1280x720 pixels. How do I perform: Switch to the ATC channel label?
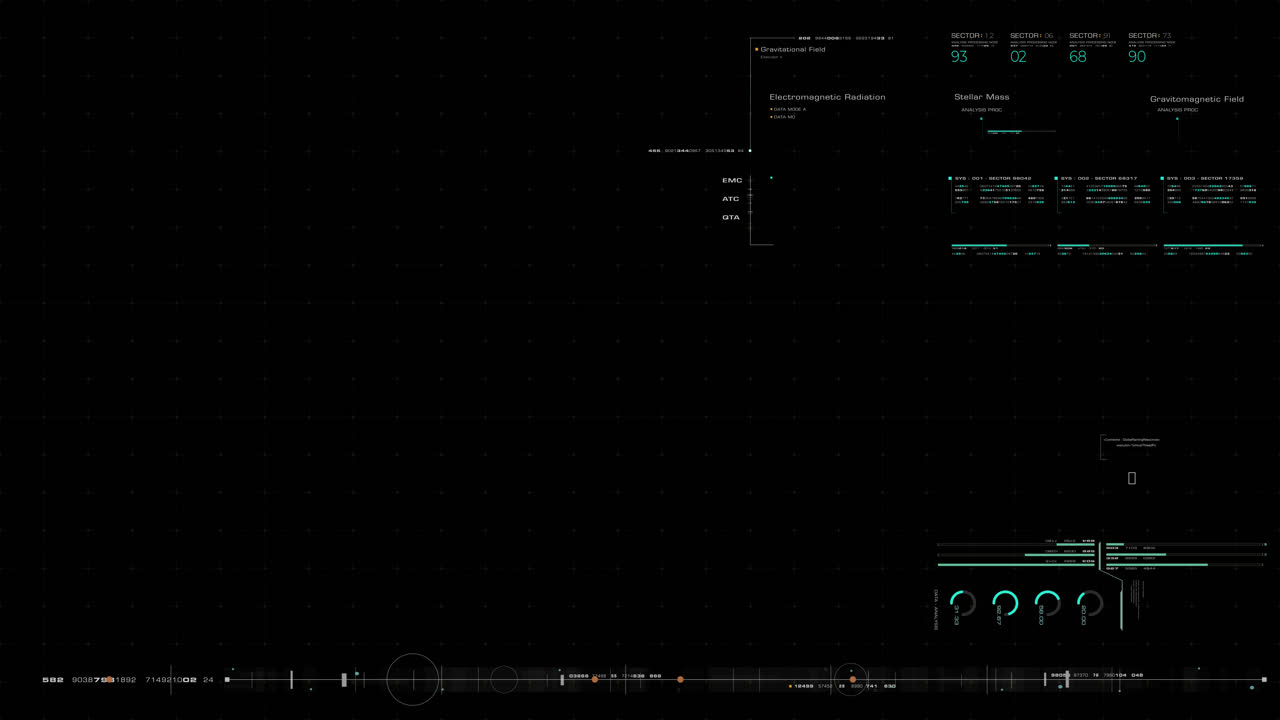[731, 198]
